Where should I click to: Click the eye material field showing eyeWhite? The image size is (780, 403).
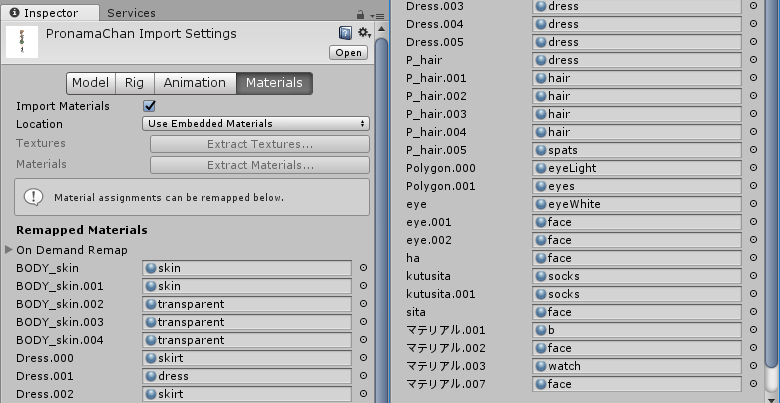[637, 204]
